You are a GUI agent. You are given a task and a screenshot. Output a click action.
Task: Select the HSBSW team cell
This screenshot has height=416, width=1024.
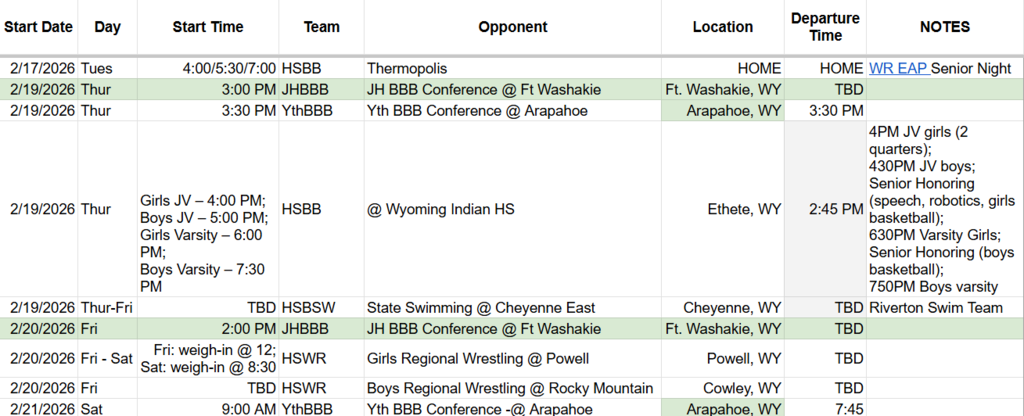[x=306, y=307]
